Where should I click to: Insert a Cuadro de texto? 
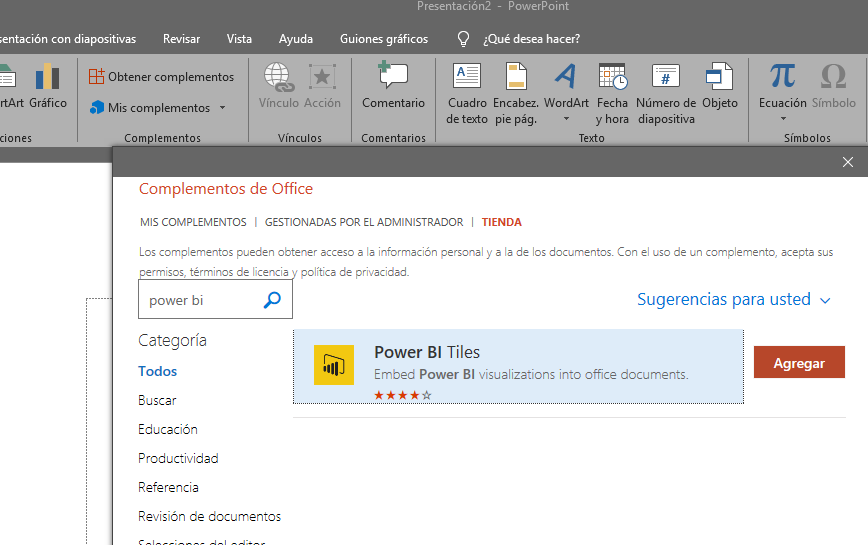tap(467, 94)
